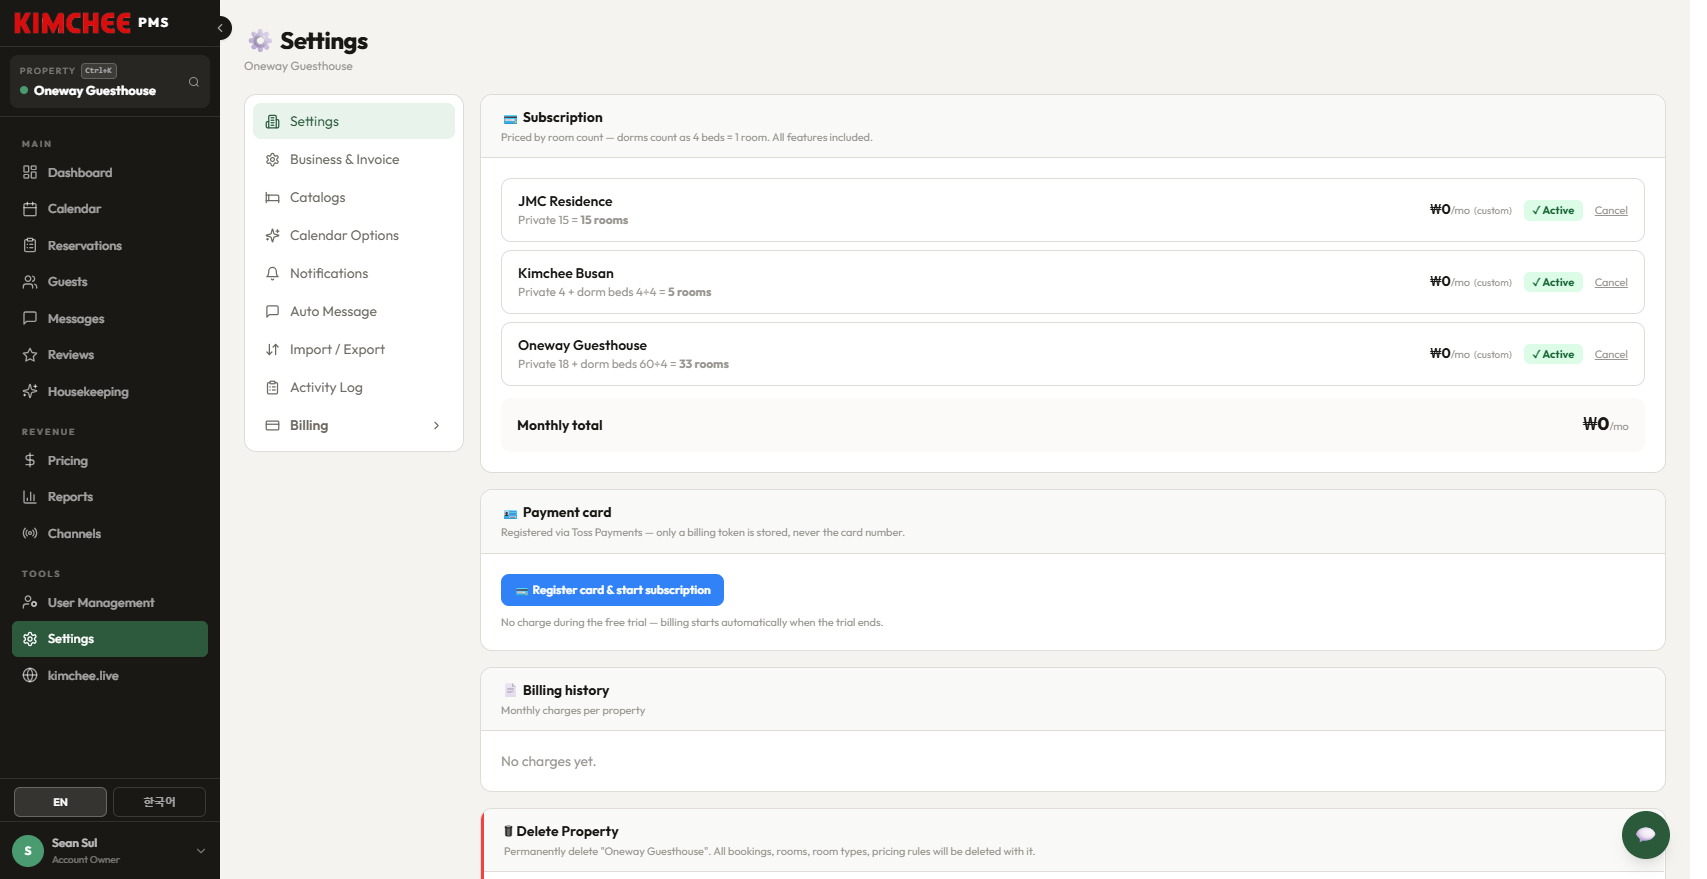Click the Calendar Options sparkle icon
The width and height of the screenshot is (1707, 879).
(272, 235)
